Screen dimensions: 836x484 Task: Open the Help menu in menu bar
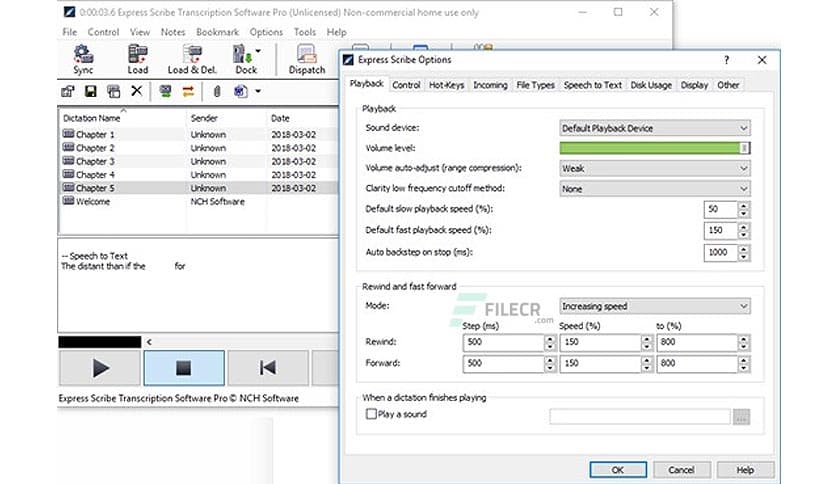coord(336,32)
